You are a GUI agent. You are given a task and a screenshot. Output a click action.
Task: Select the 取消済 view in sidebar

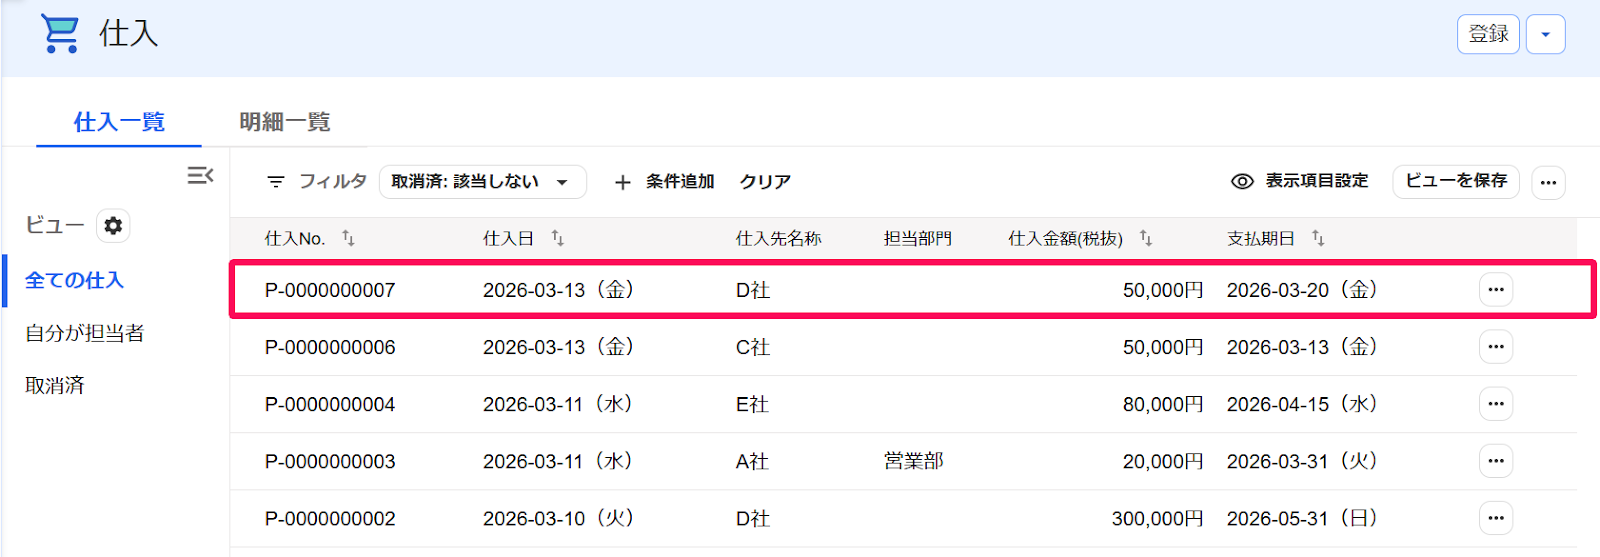(x=55, y=386)
